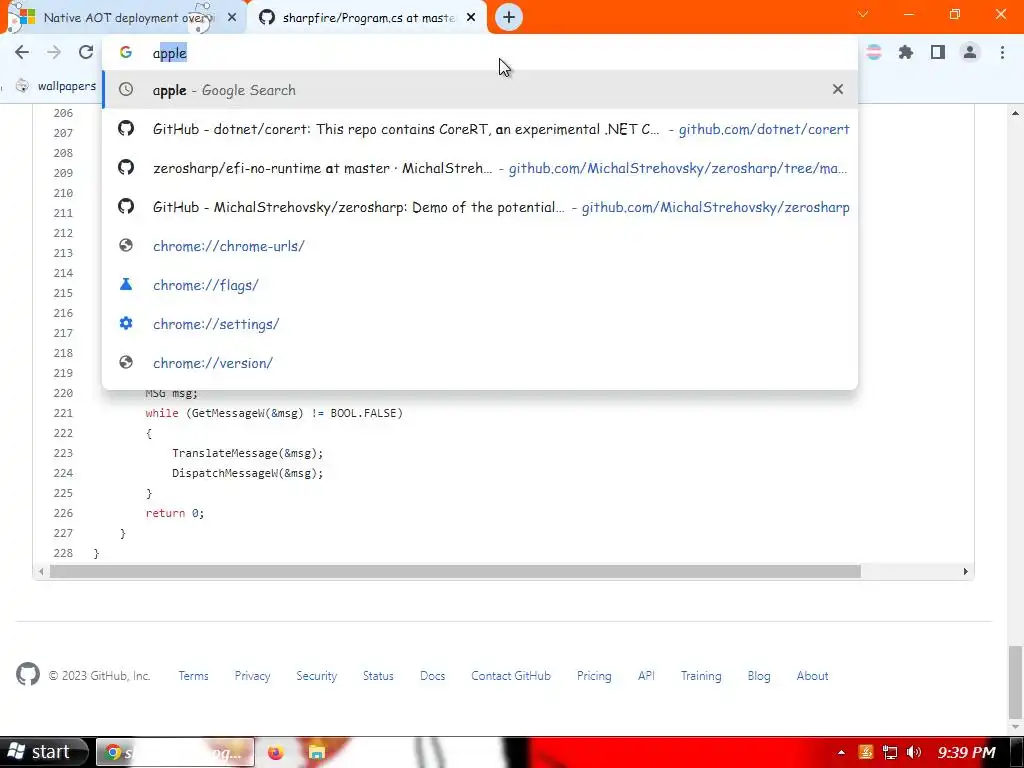Viewport: 1024px width, 768px height.
Task: Click in the address bar text apple
Action: pyautogui.click(x=170, y=53)
